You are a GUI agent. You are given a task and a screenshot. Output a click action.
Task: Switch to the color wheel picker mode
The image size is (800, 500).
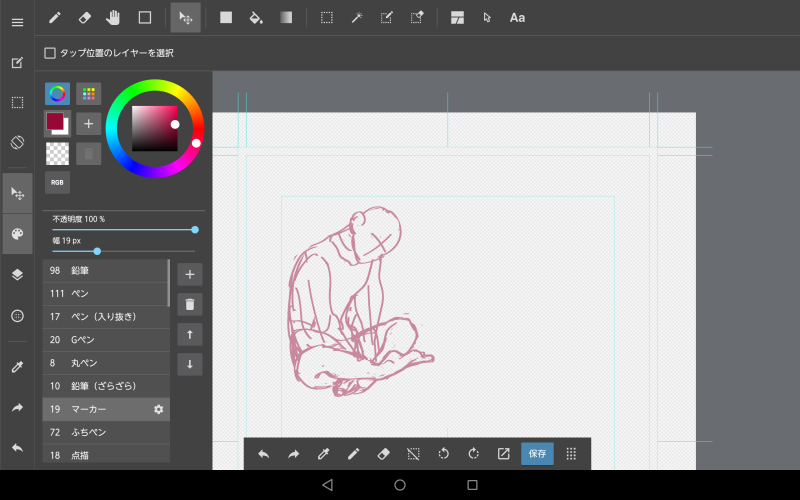(x=58, y=94)
